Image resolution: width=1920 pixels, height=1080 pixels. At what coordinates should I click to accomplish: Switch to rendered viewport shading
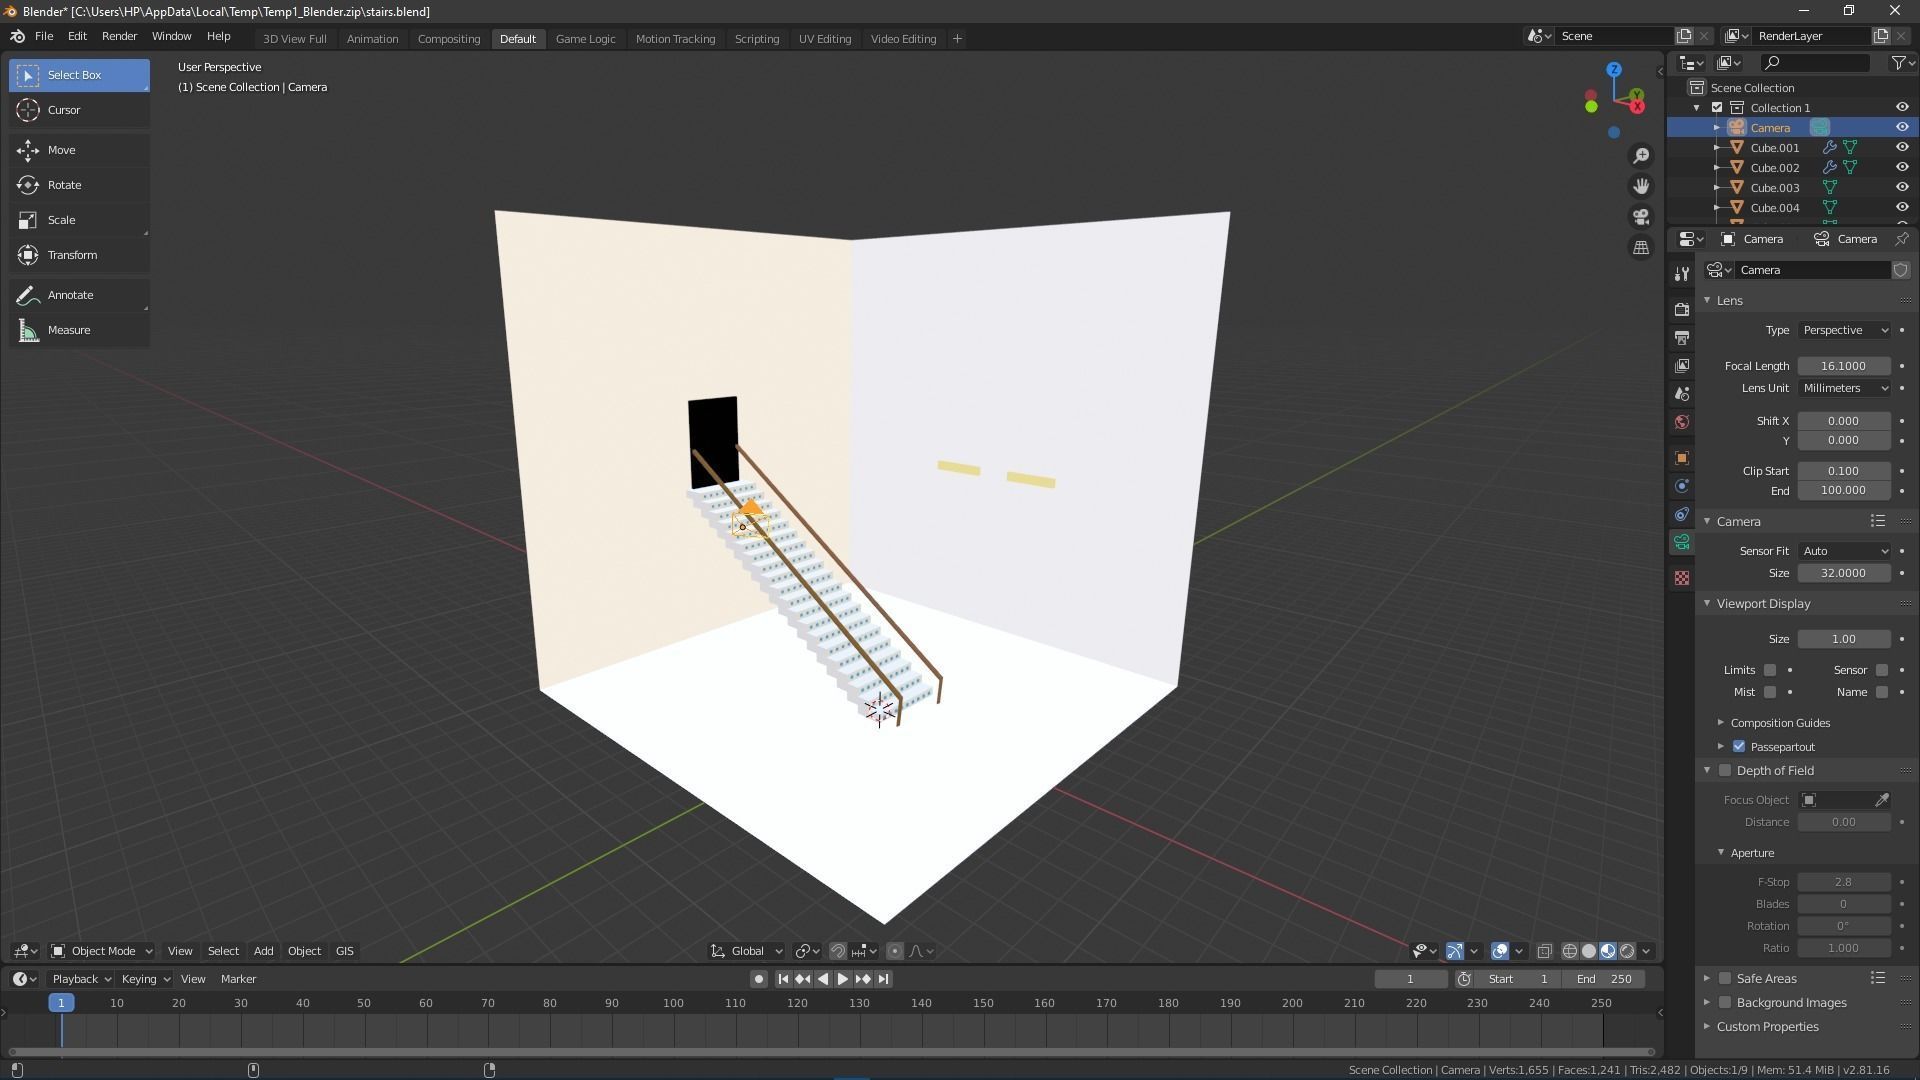point(1627,951)
